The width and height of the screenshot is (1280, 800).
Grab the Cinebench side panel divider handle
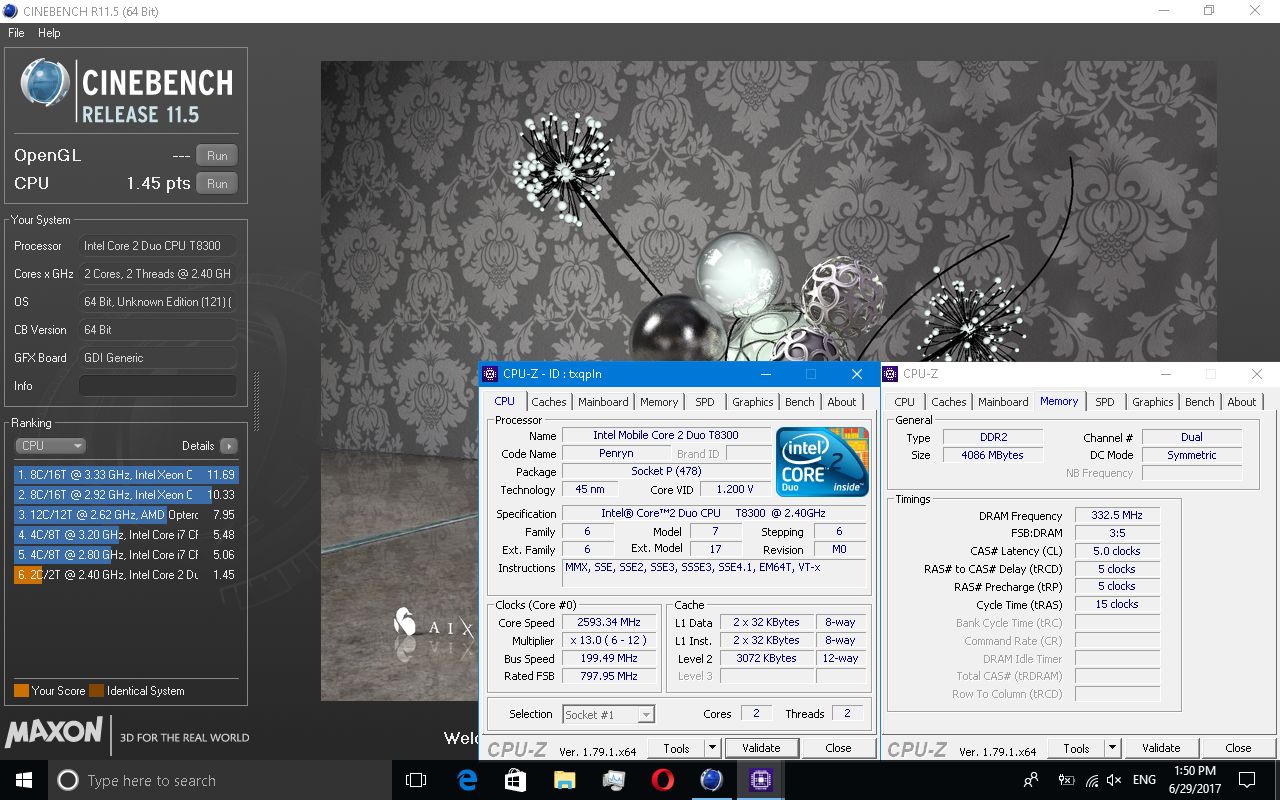(256, 401)
